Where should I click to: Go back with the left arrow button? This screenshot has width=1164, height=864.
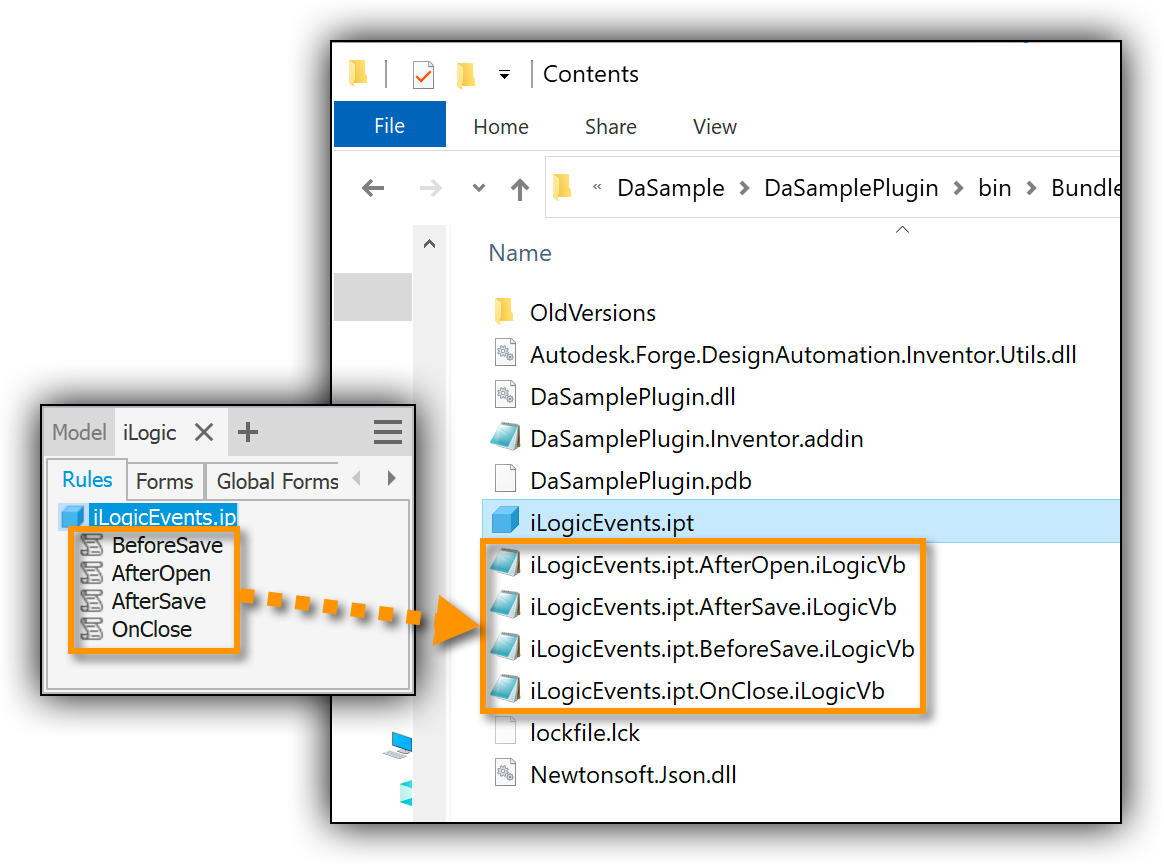(373, 188)
